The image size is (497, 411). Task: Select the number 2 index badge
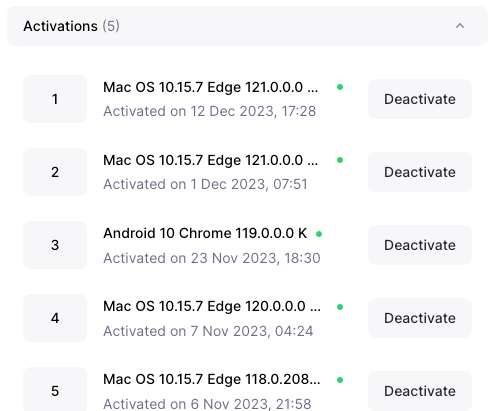[55, 172]
